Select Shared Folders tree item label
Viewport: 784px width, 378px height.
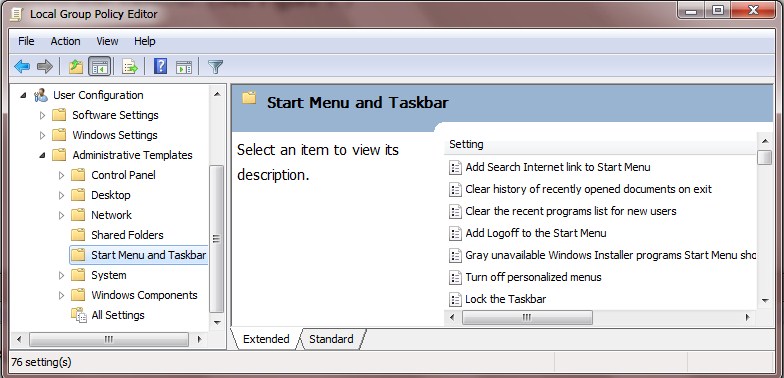127,235
